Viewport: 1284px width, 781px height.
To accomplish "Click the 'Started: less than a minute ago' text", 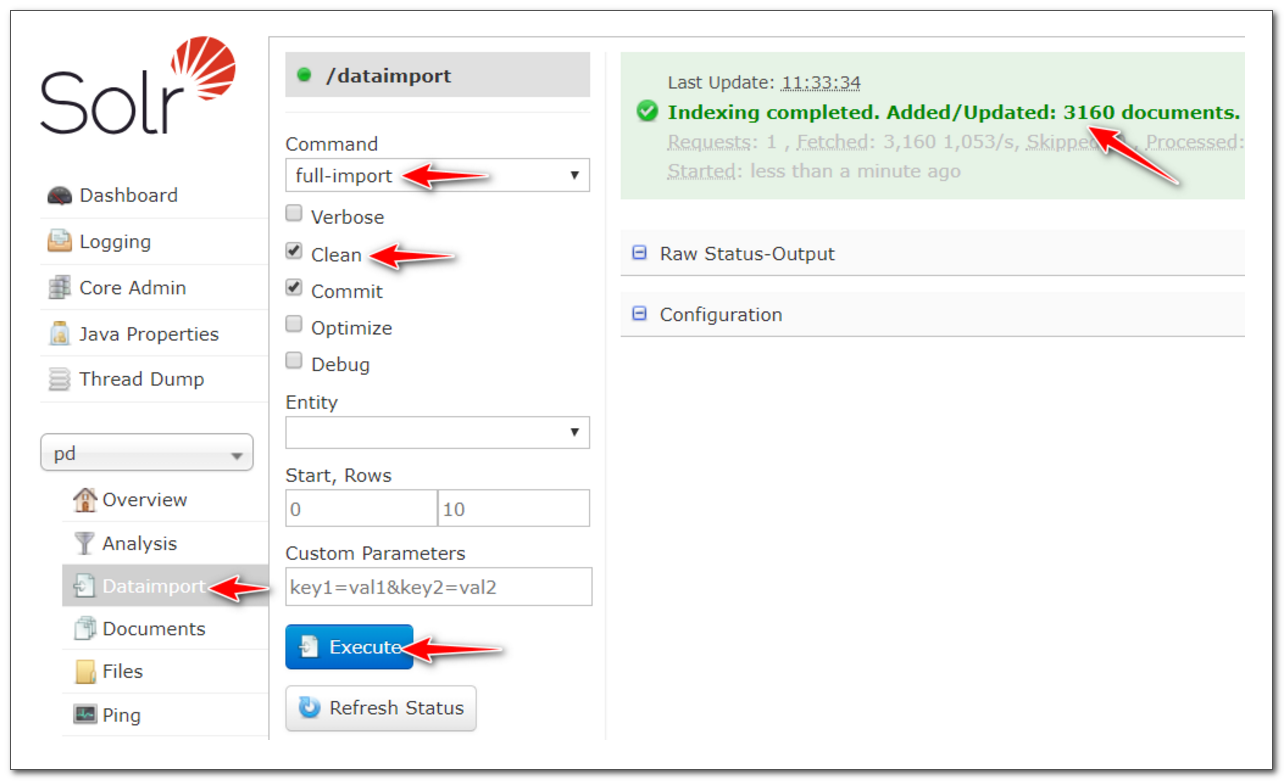I will pos(814,171).
